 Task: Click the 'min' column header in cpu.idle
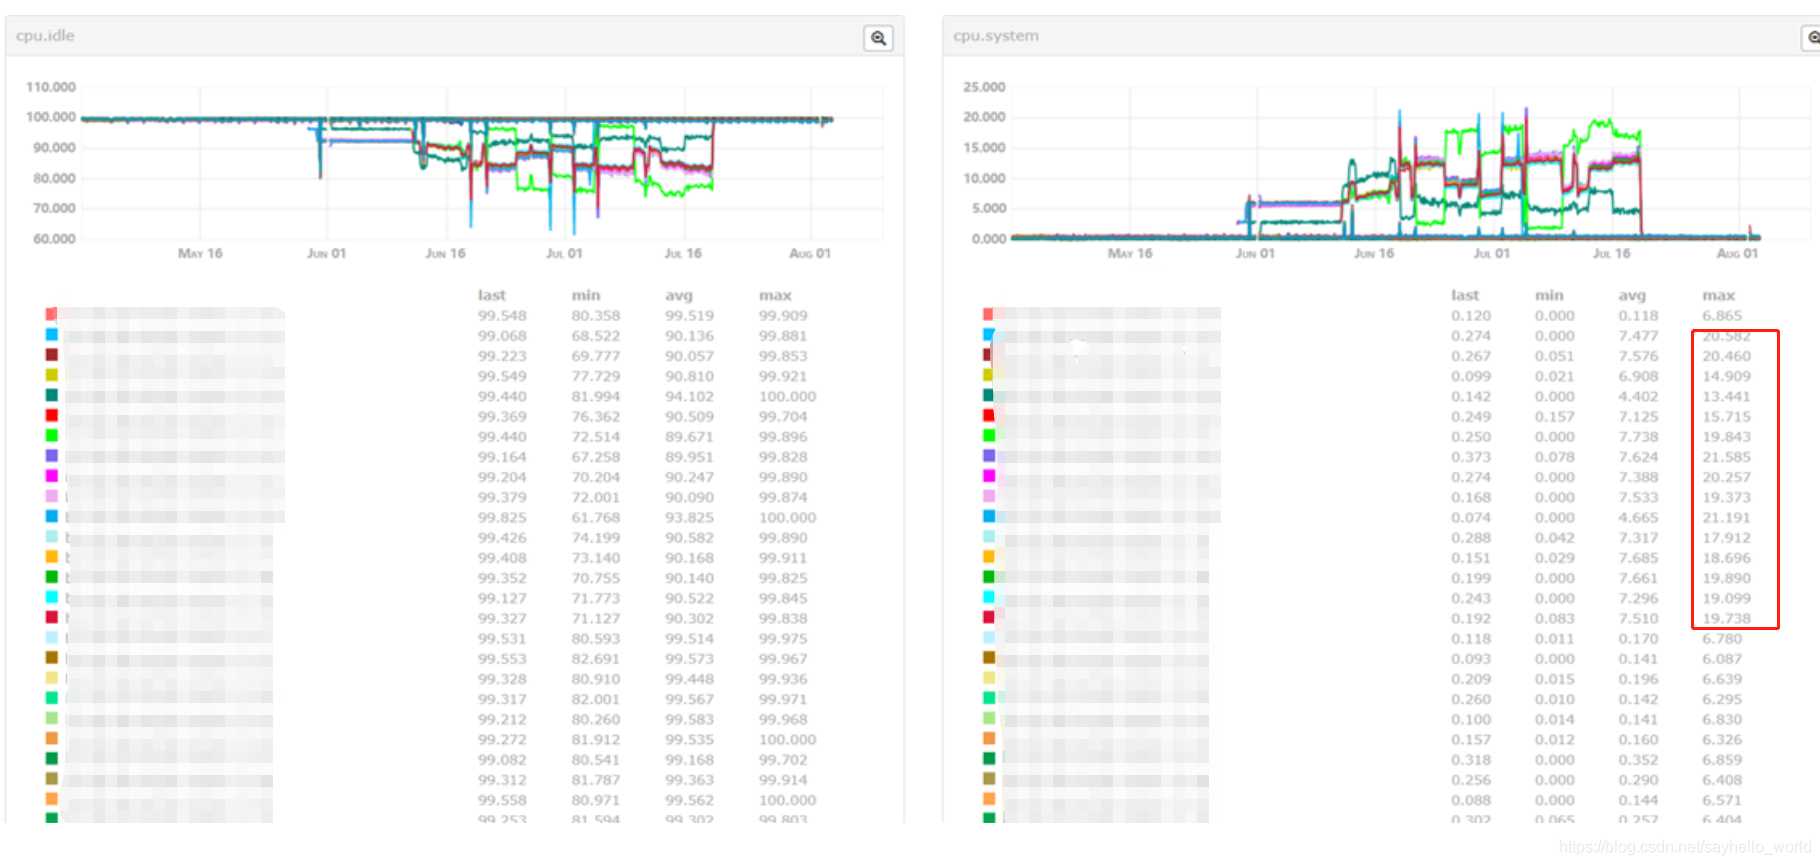[586, 295]
